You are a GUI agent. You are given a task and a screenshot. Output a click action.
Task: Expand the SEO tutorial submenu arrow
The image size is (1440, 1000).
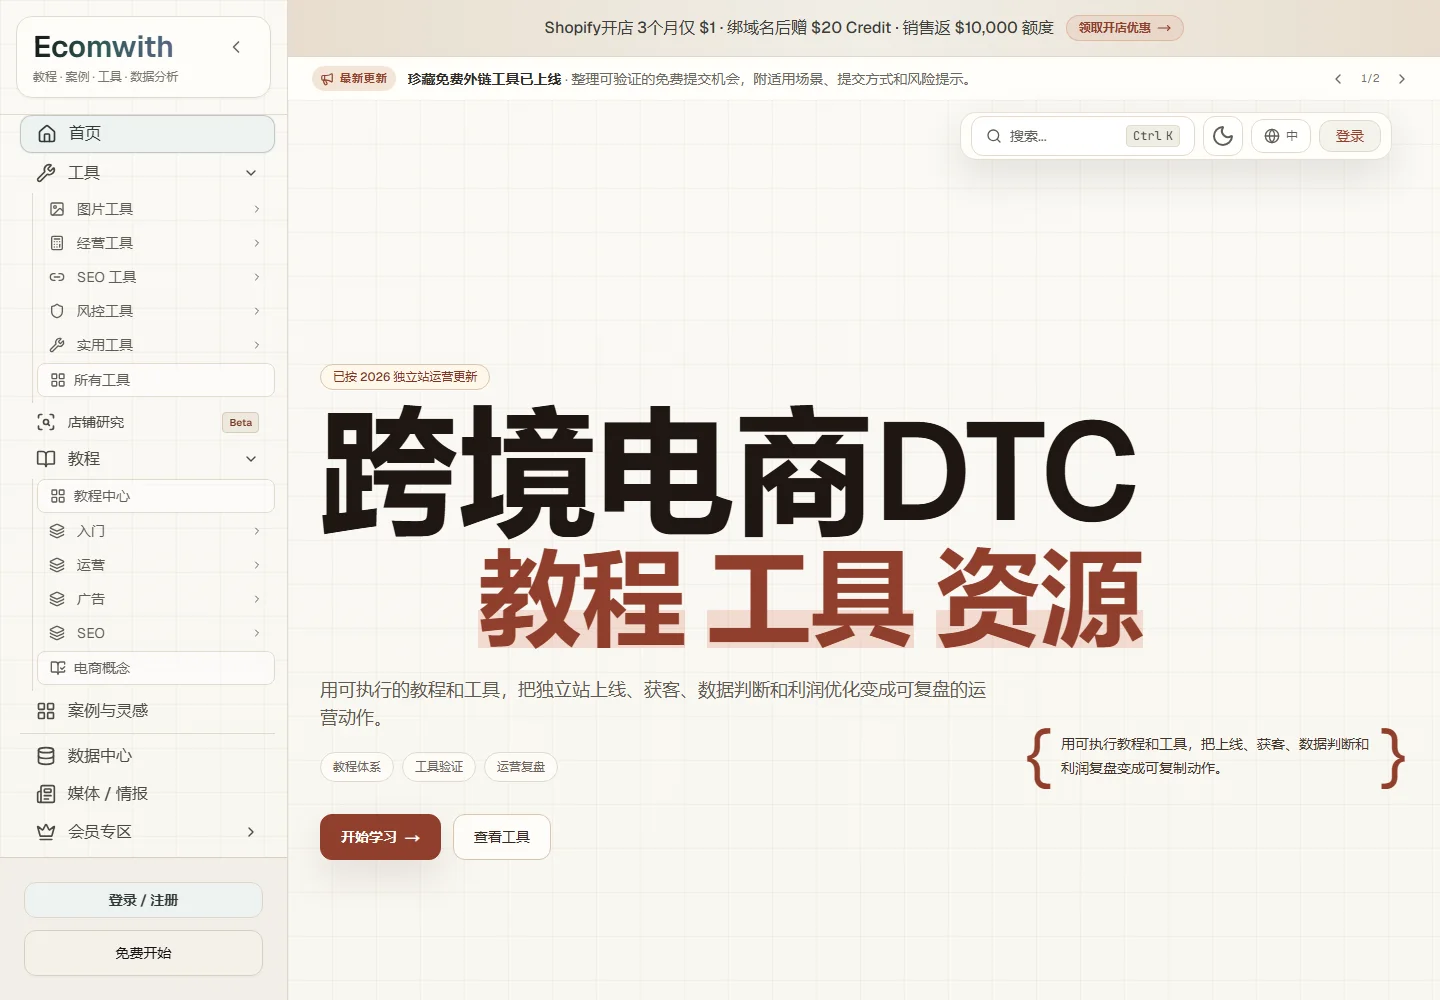click(257, 633)
